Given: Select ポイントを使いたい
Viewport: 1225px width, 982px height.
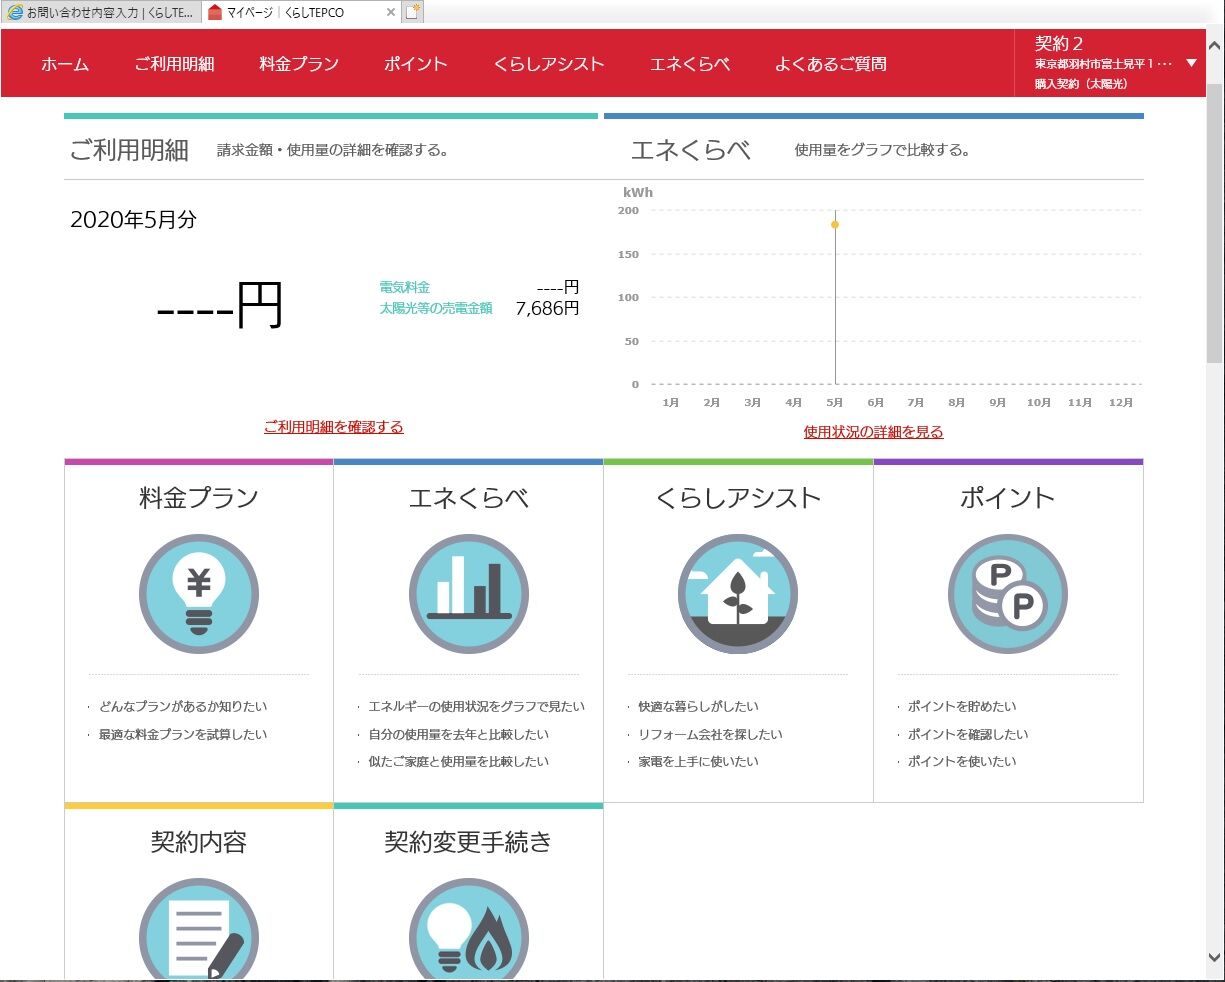Looking at the screenshot, I should tap(962, 761).
